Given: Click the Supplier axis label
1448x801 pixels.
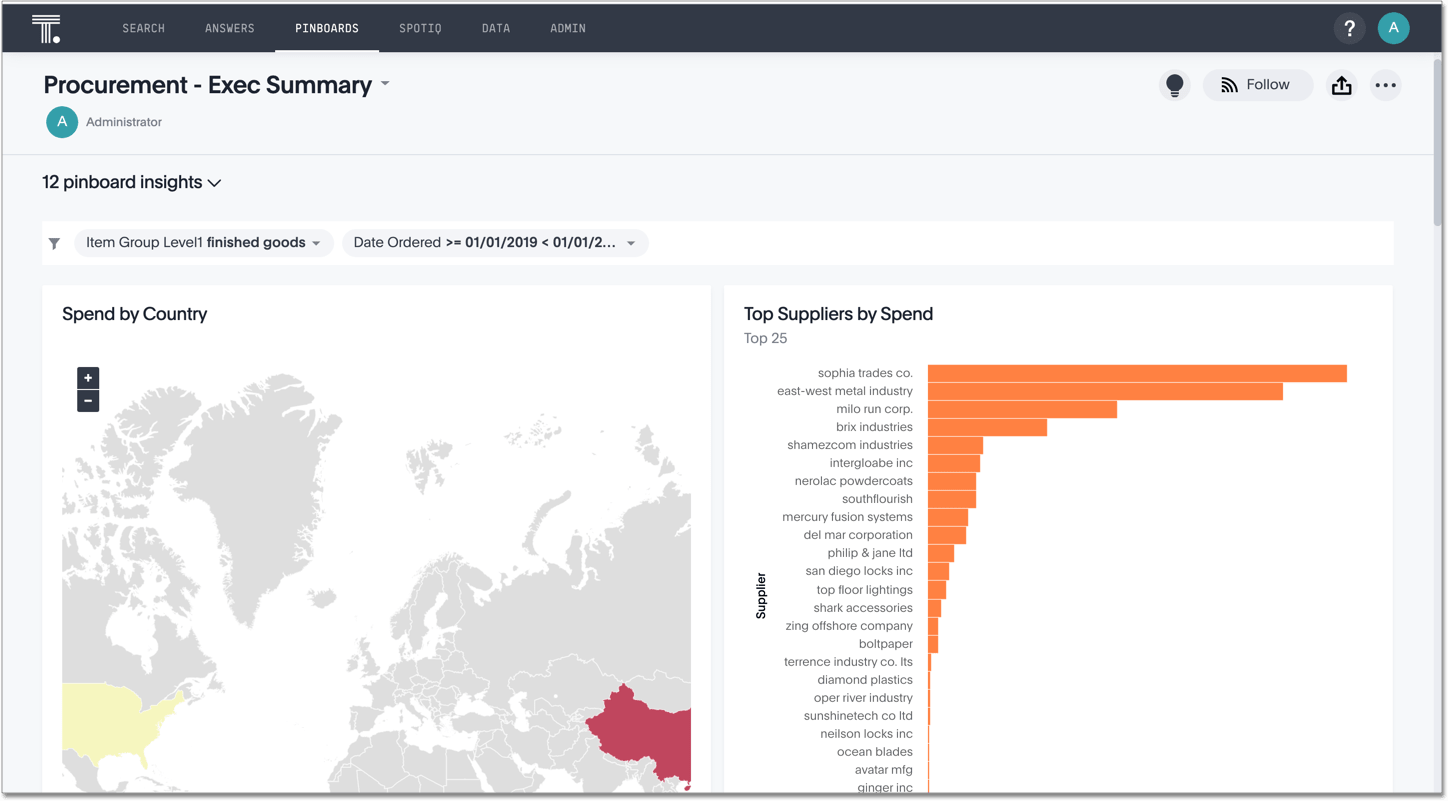Looking at the screenshot, I should [x=761, y=595].
